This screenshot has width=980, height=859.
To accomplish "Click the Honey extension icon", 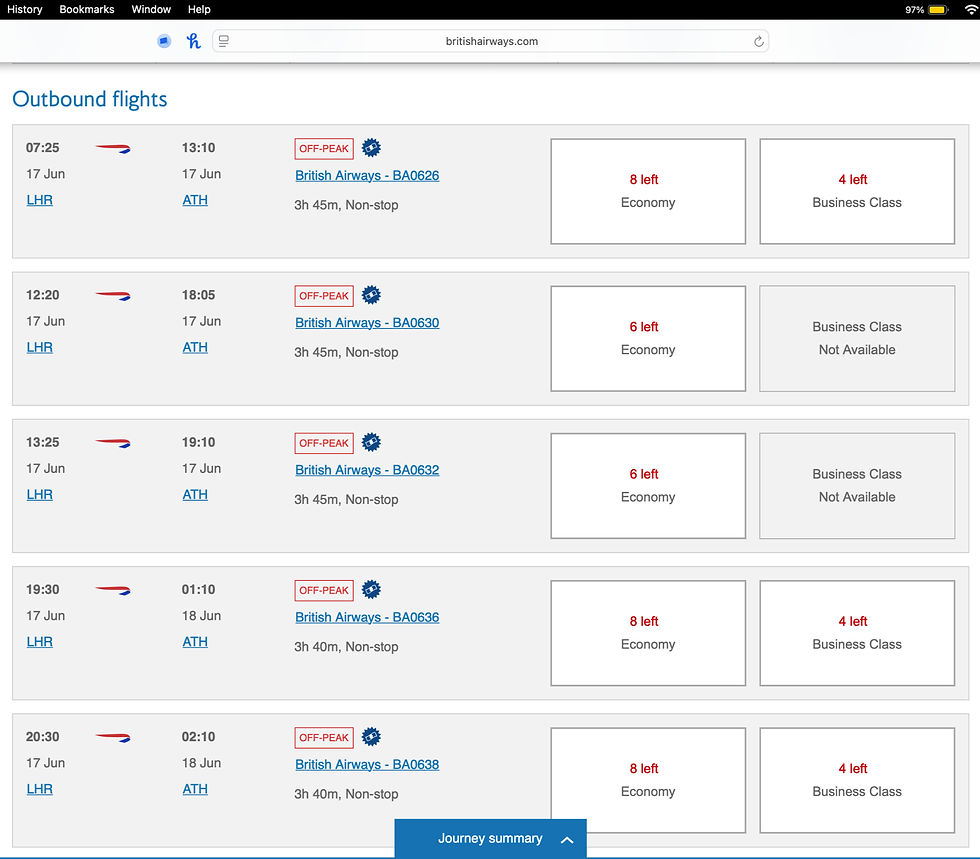I will point(194,41).
